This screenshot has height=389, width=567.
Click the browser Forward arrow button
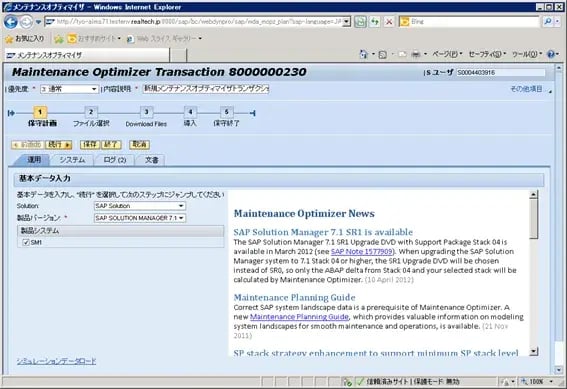[x=26, y=22]
